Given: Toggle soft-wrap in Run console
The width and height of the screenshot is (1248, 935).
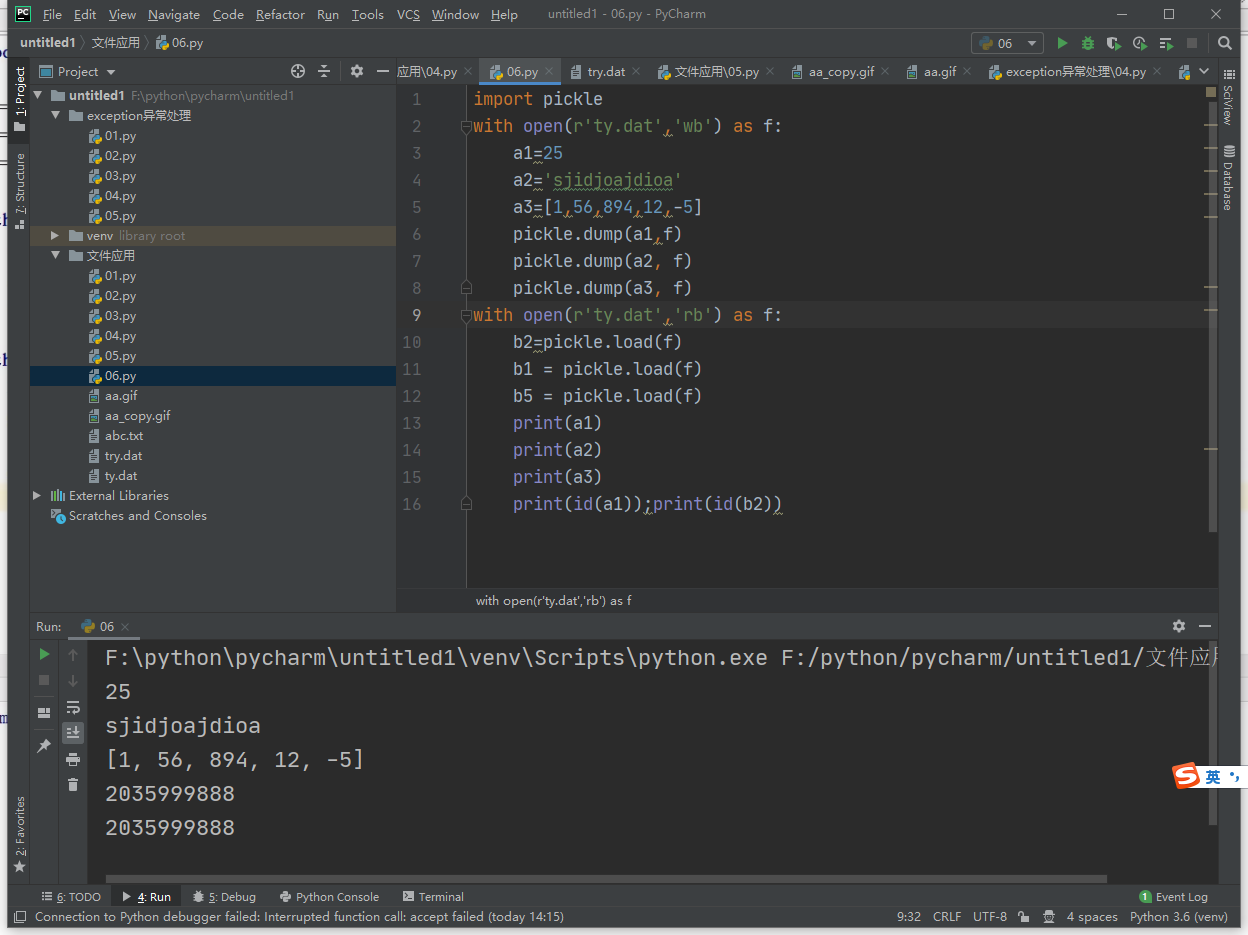Looking at the screenshot, I should tap(73, 707).
